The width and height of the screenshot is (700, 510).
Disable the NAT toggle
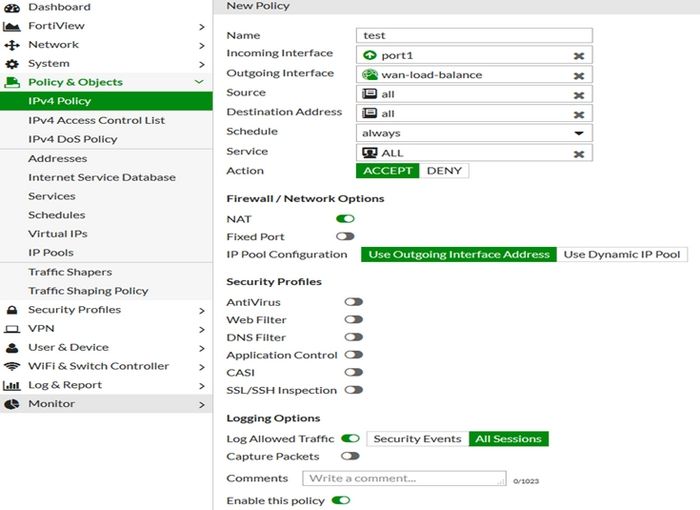[345, 218]
